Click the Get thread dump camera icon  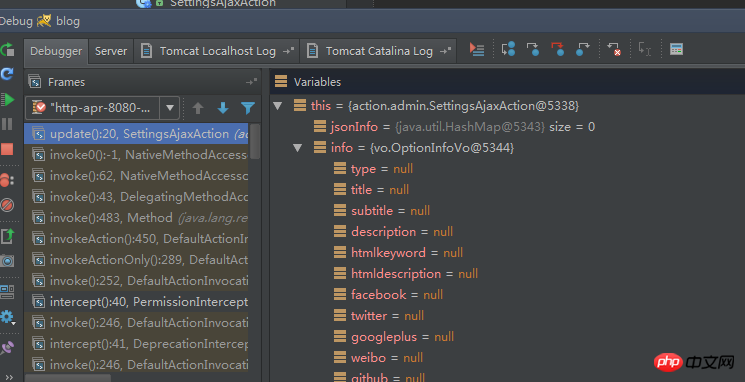pos(7,260)
